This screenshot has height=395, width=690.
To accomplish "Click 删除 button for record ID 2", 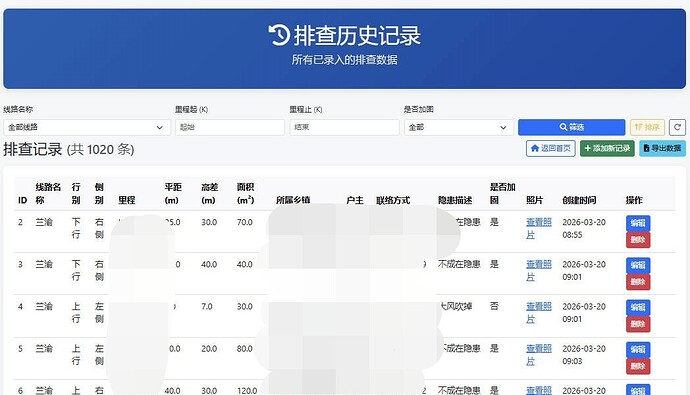I will 638,240.
